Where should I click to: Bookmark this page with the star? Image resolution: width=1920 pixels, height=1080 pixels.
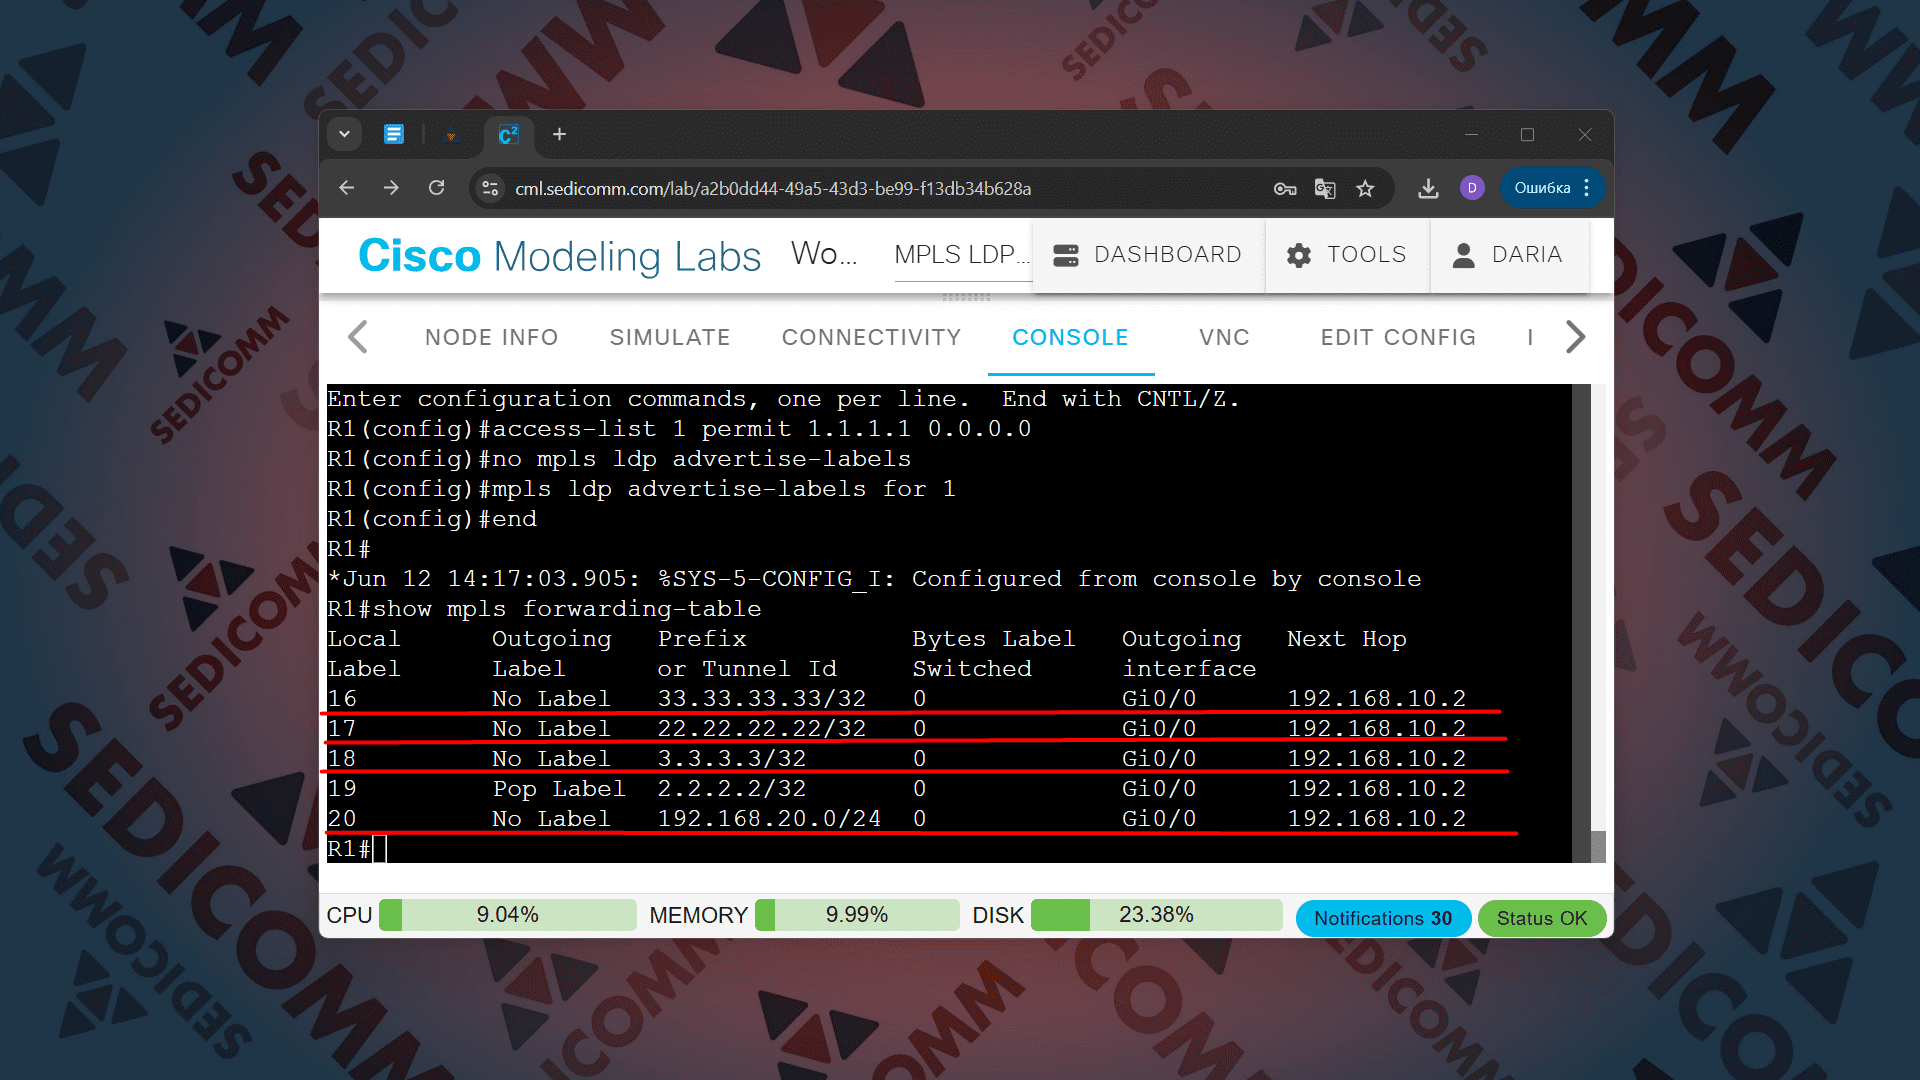coord(1365,188)
